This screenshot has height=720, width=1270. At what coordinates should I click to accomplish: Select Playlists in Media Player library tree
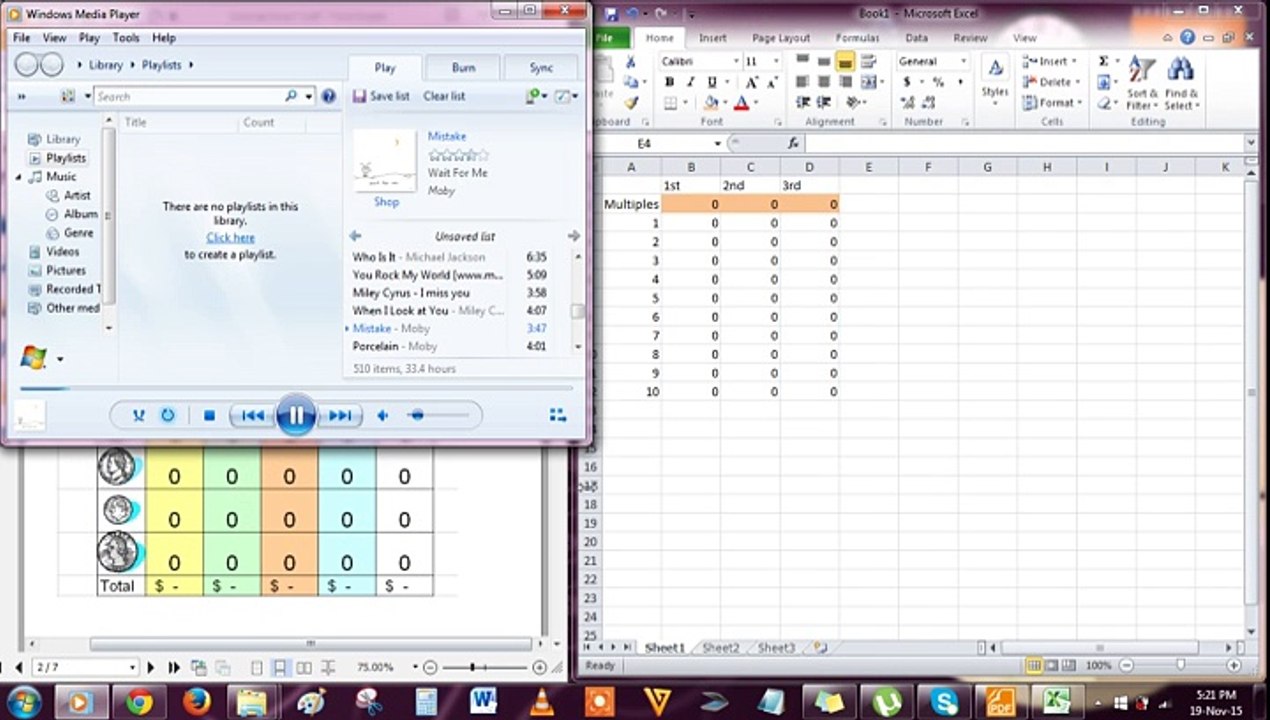66,158
